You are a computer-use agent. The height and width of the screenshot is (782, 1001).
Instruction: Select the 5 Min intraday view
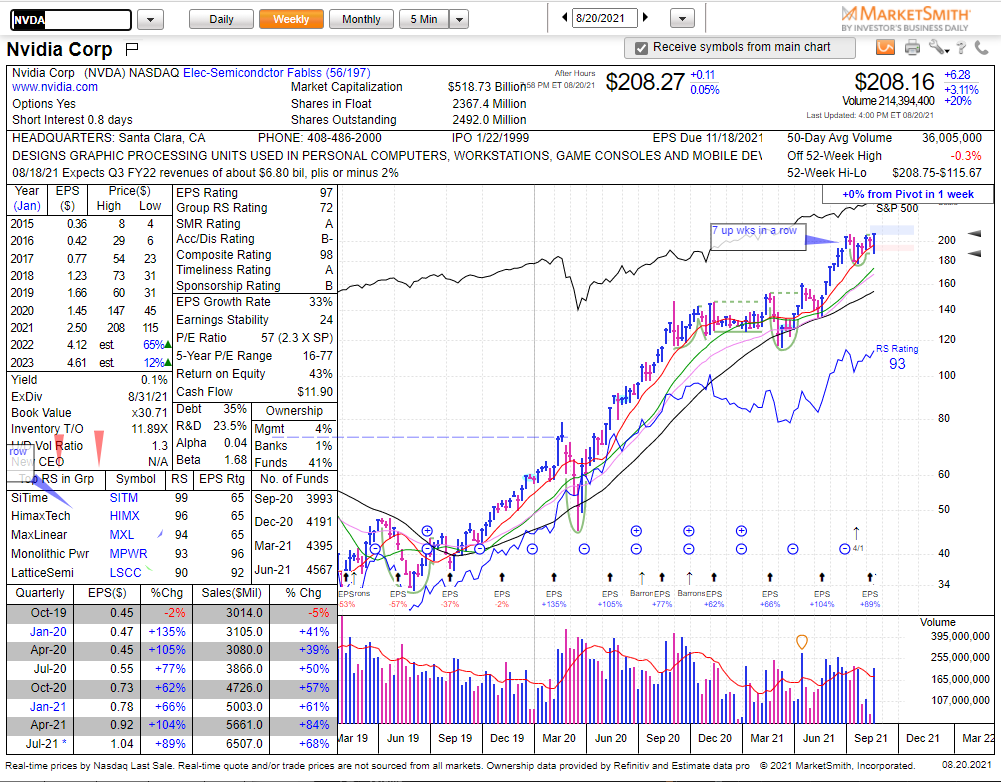coord(425,18)
